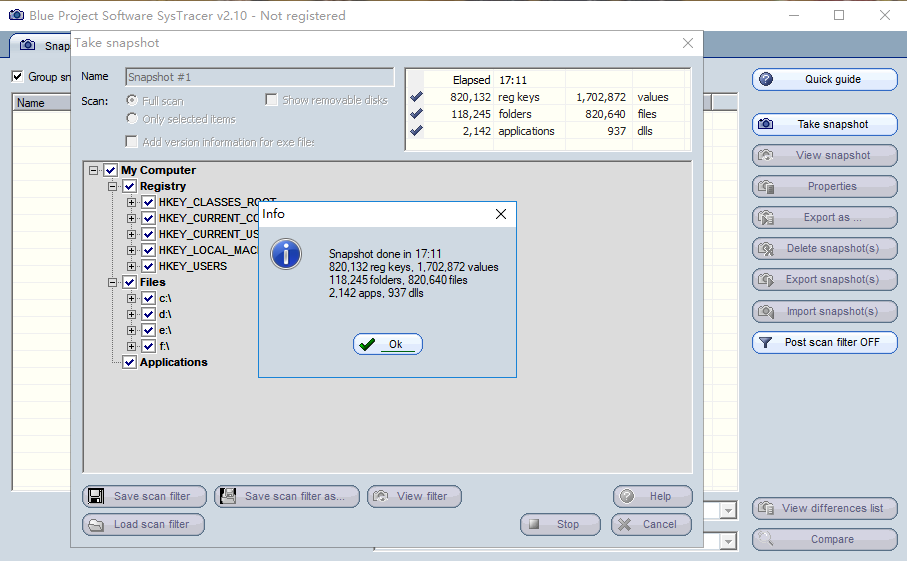Click the funnel icon on Post scan filter
The image size is (907, 561).
point(765,342)
